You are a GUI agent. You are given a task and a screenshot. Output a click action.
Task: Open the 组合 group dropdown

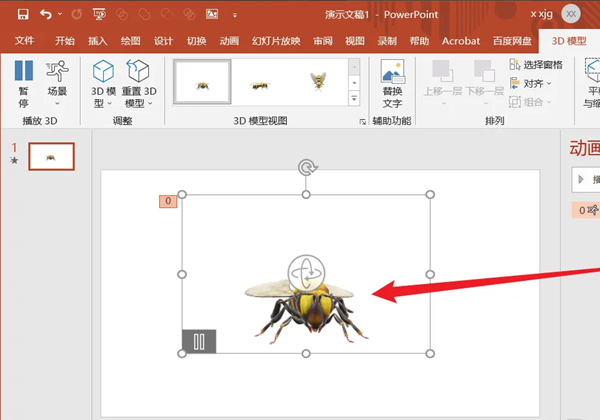tap(530, 102)
